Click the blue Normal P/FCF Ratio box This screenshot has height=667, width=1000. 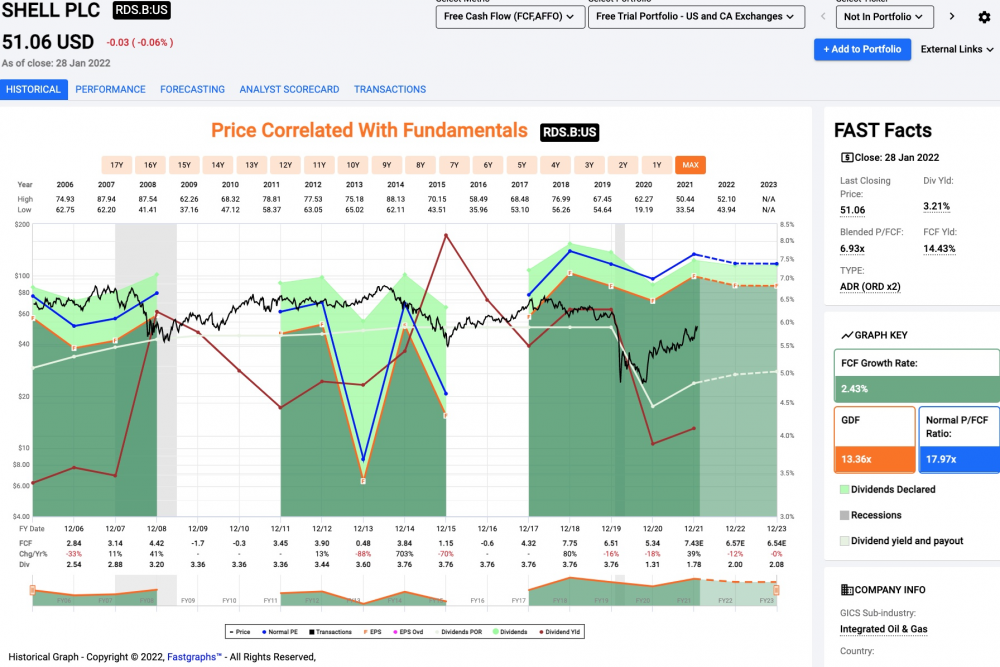click(959, 440)
